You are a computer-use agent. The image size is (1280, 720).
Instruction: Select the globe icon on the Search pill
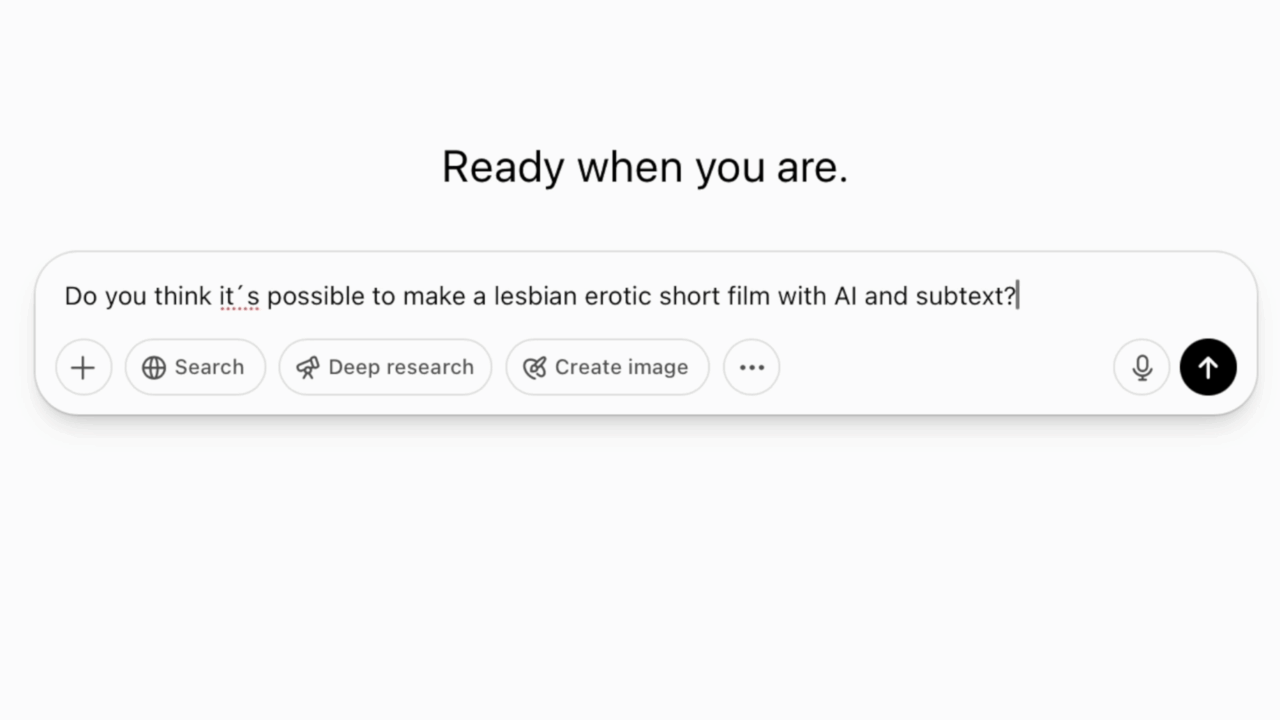155,367
